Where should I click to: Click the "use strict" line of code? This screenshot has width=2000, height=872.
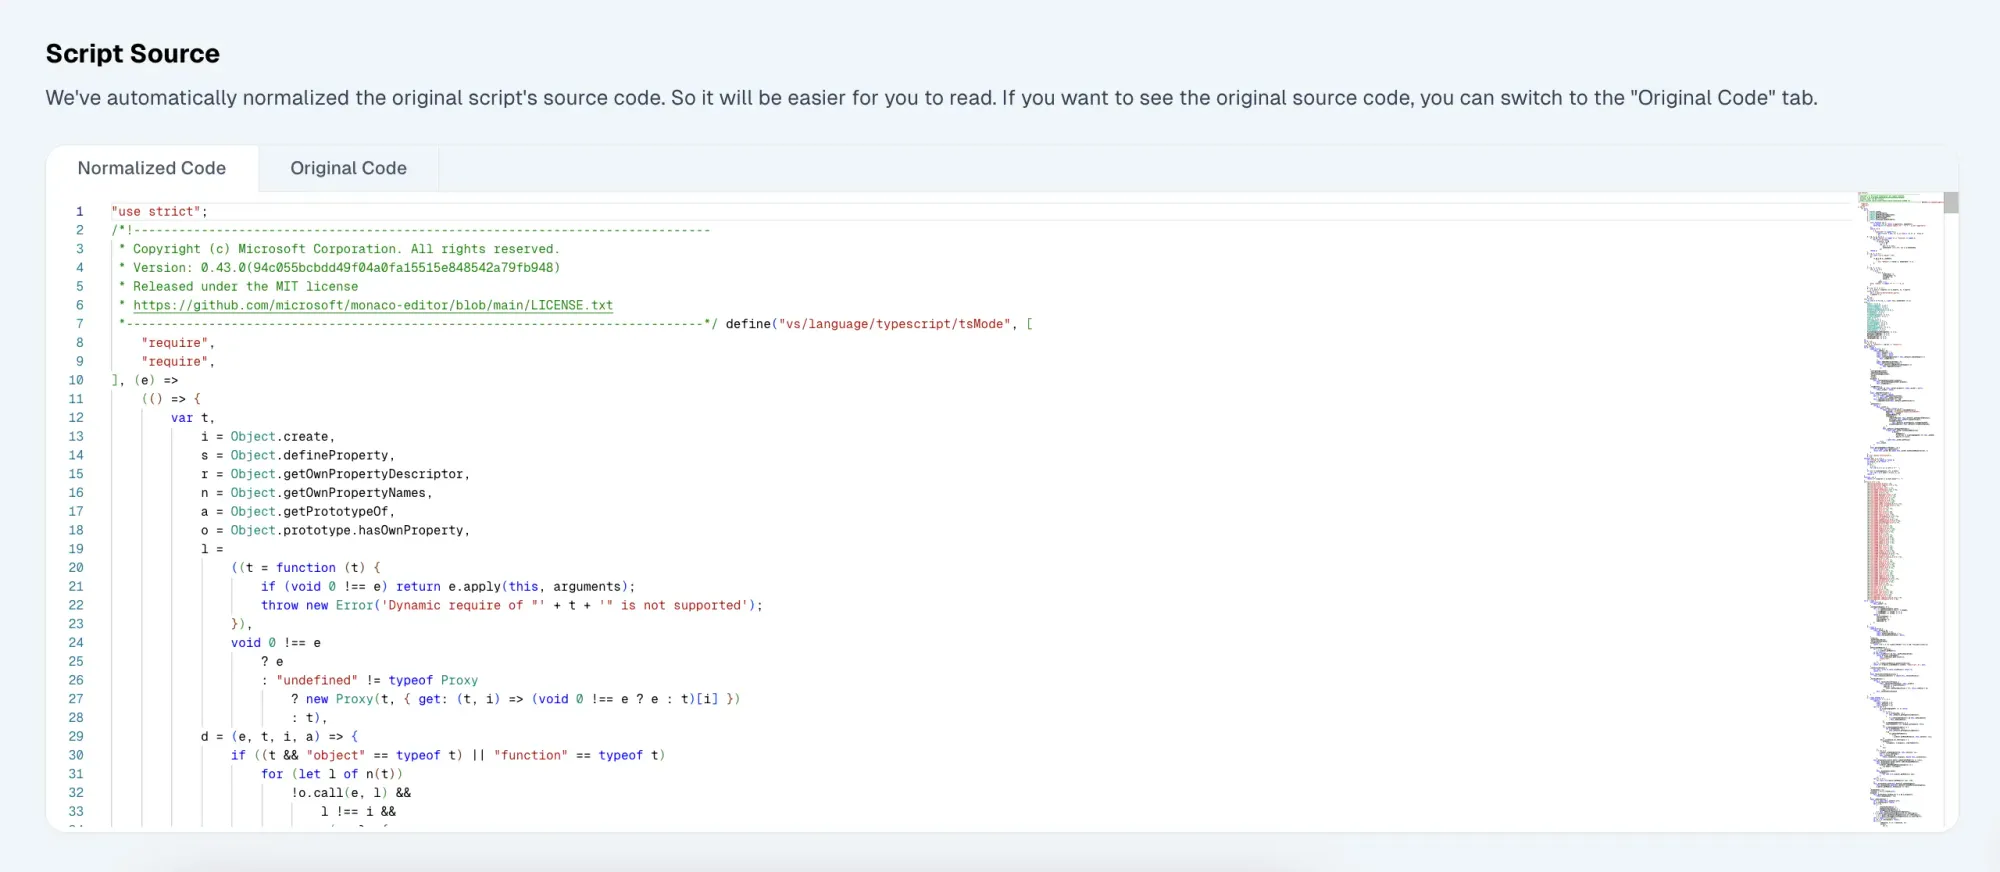159,211
